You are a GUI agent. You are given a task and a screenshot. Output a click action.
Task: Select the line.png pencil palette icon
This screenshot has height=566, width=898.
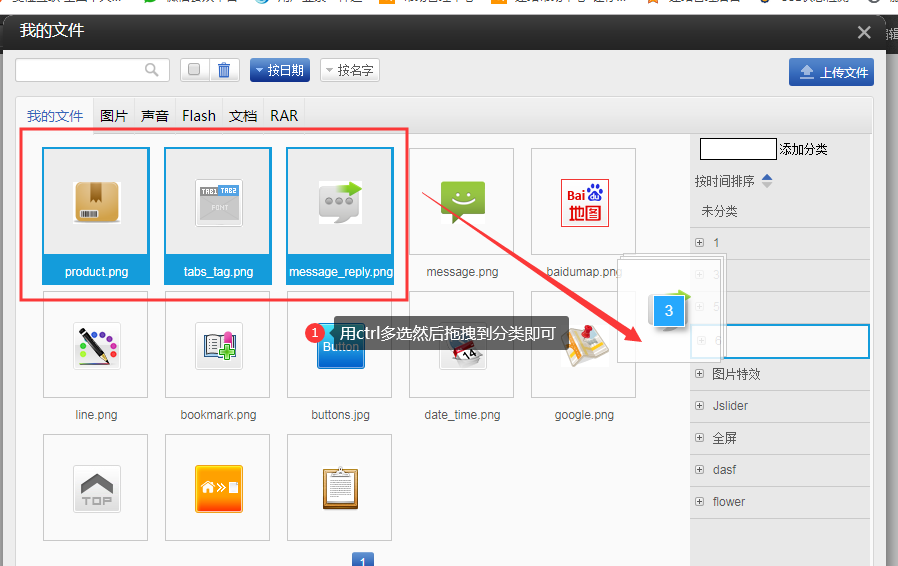click(x=96, y=346)
